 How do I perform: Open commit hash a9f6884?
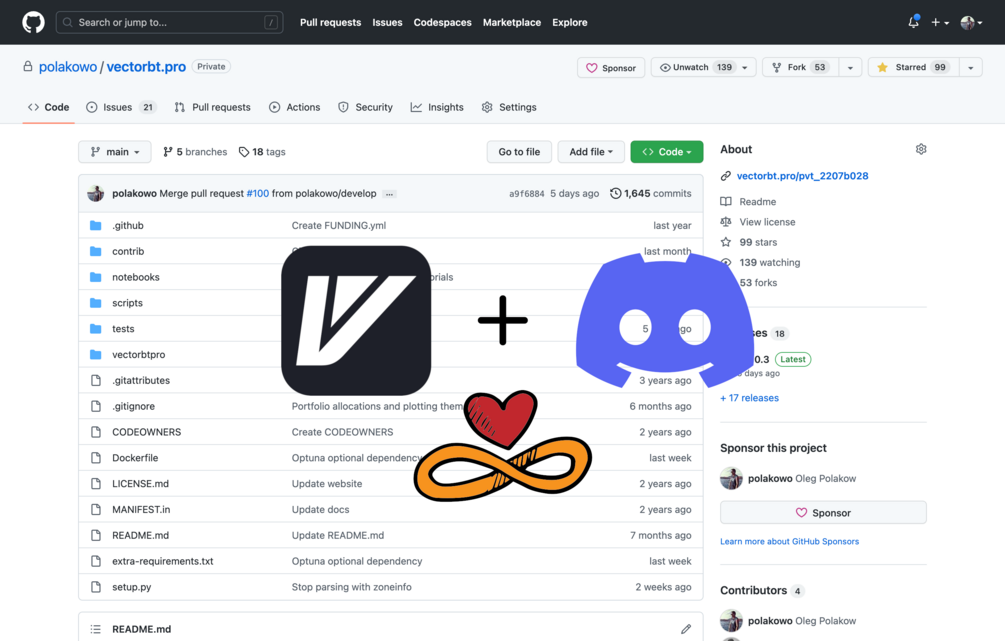point(527,194)
